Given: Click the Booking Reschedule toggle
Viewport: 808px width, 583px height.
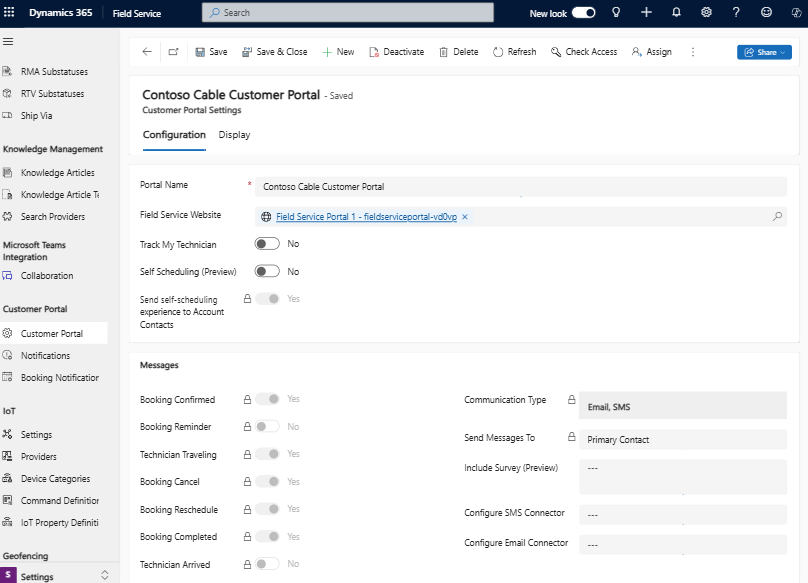Looking at the screenshot, I should [267, 509].
